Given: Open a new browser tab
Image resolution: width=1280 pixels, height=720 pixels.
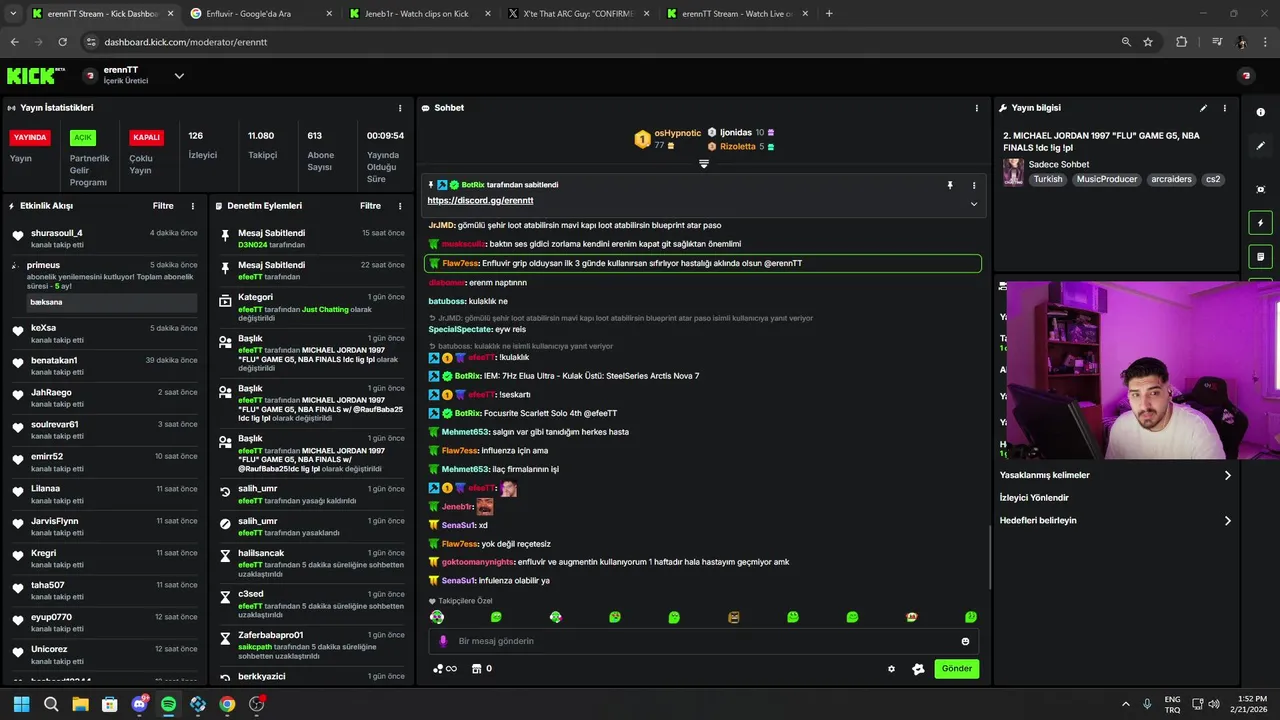Looking at the screenshot, I should click(x=829, y=14).
